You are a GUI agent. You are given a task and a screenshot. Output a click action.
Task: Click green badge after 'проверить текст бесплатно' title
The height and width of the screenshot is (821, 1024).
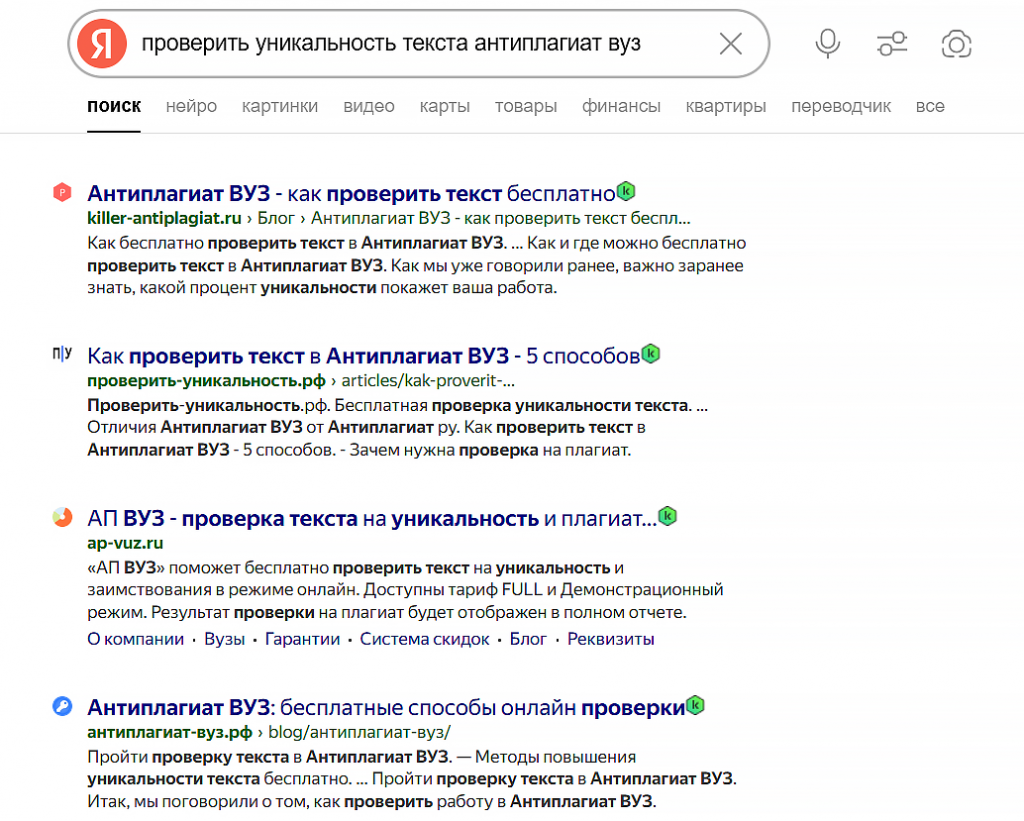click(x=626, y=191)
